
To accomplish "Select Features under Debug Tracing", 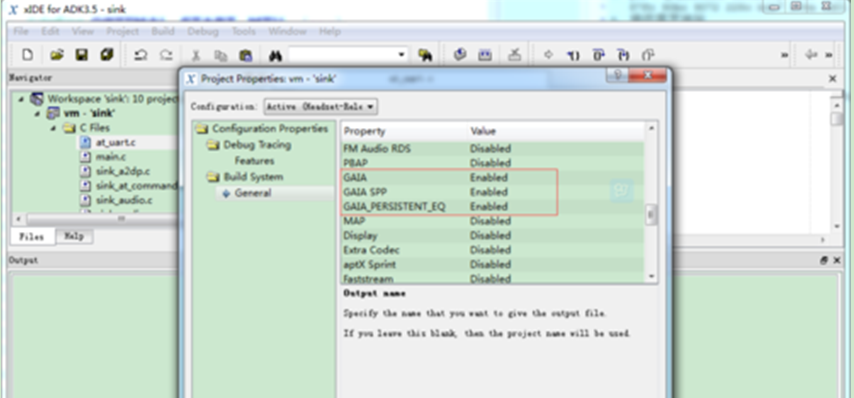I will [x=254, y=161].
